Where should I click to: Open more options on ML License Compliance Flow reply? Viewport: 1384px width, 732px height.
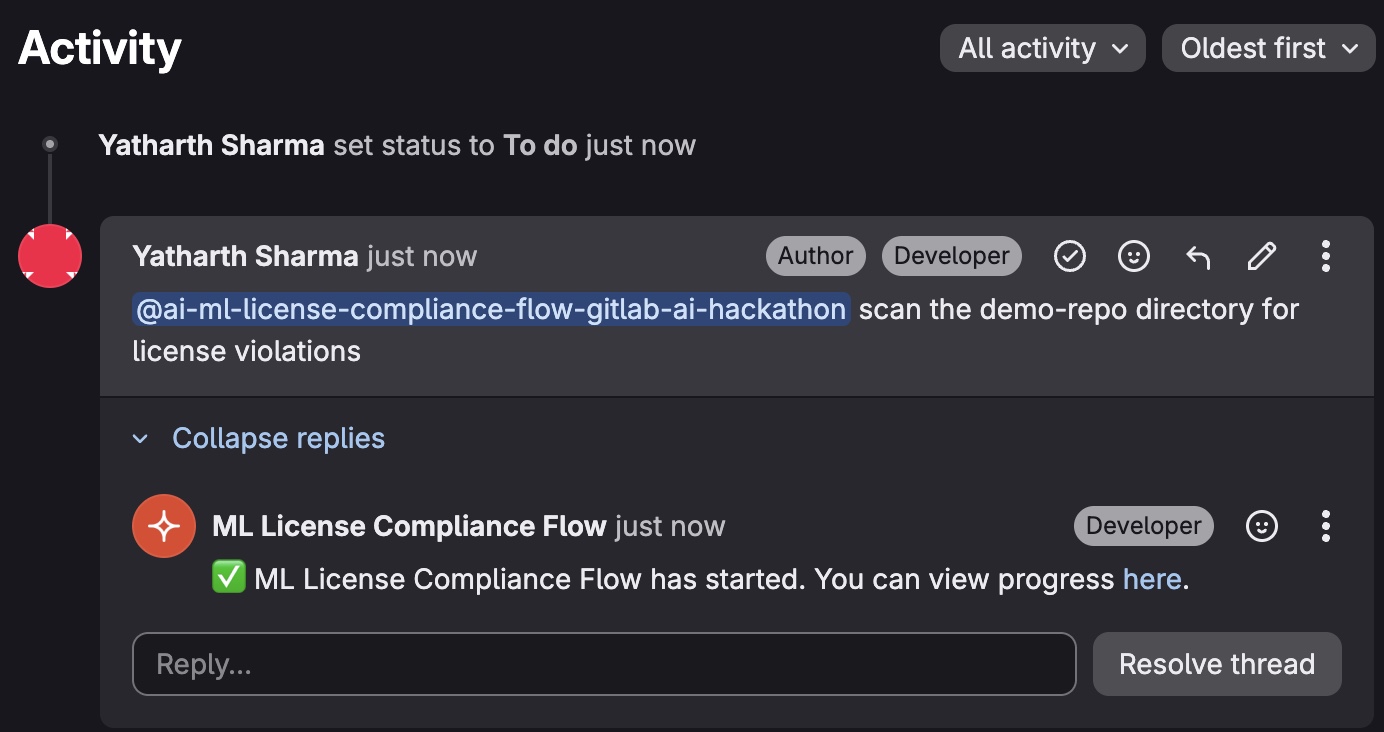[x=1325, y=525]
